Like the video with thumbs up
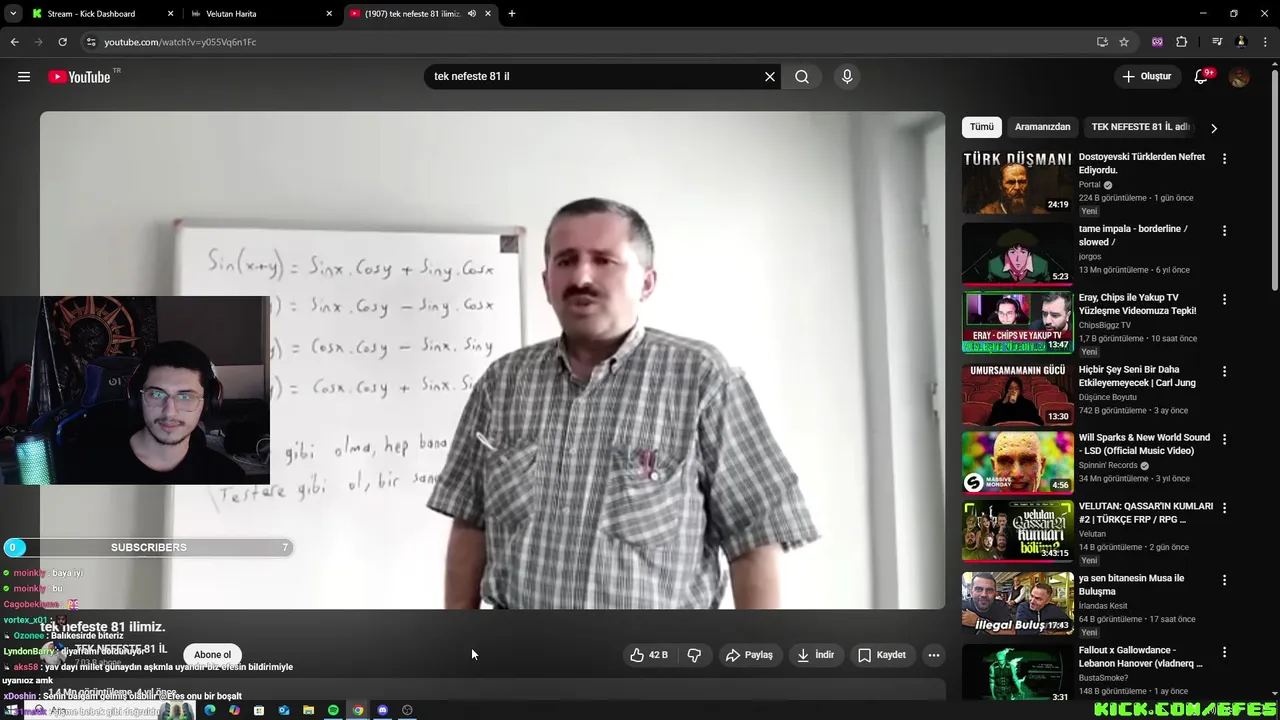 tap(648, 655)
